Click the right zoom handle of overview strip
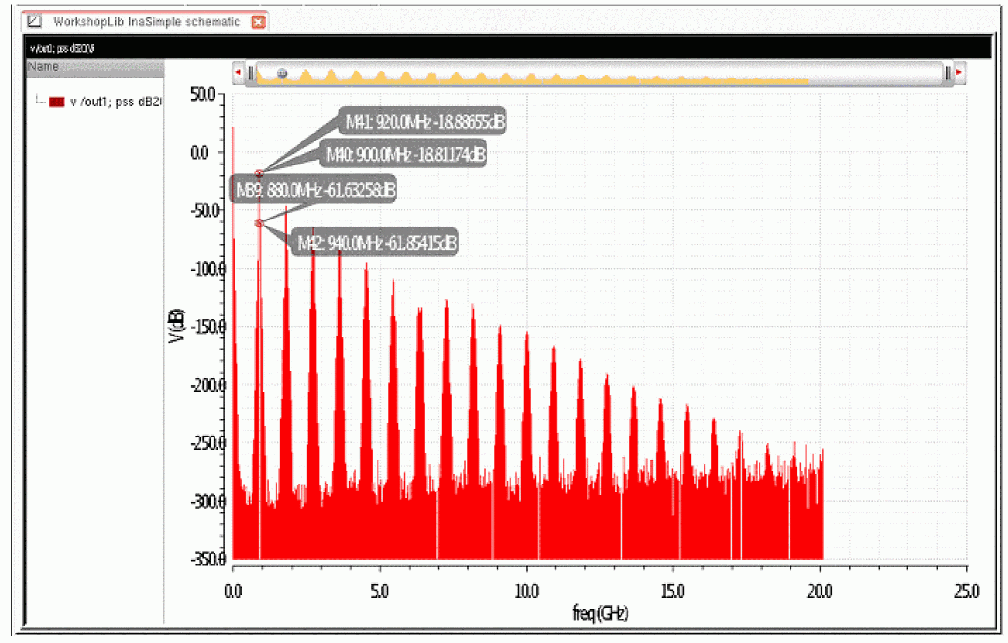This screenshot has height=643, width=1008. (948, 73)
